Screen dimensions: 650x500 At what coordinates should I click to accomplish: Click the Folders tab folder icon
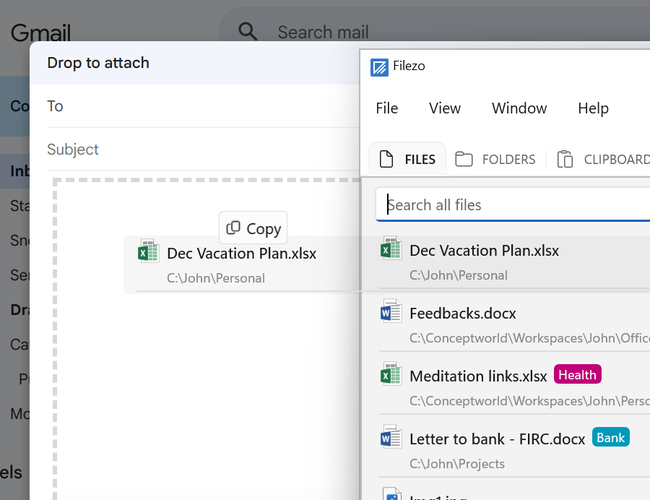pyautogui.click(x=463, y=159)
